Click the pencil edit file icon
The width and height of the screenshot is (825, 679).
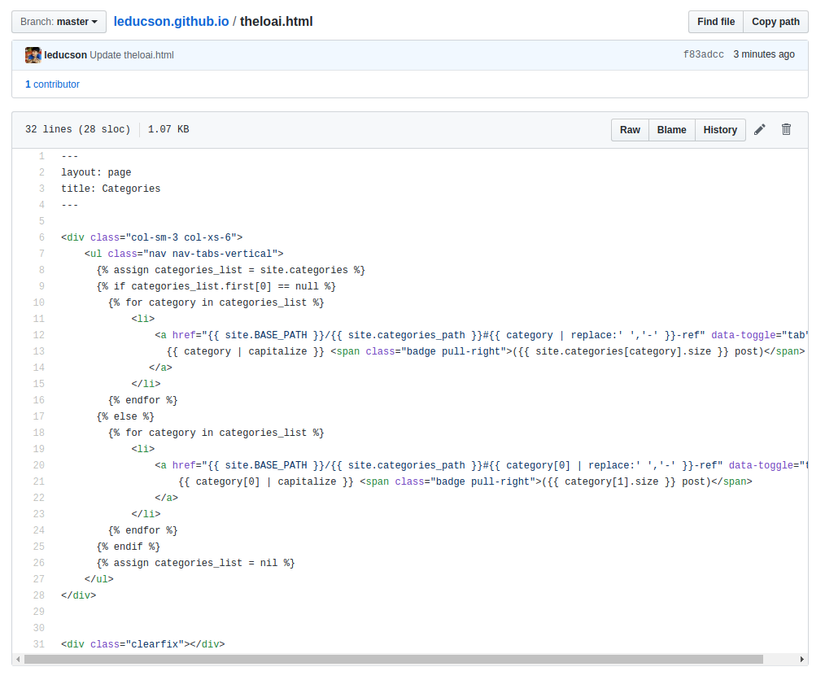click(x=760, y=130)
